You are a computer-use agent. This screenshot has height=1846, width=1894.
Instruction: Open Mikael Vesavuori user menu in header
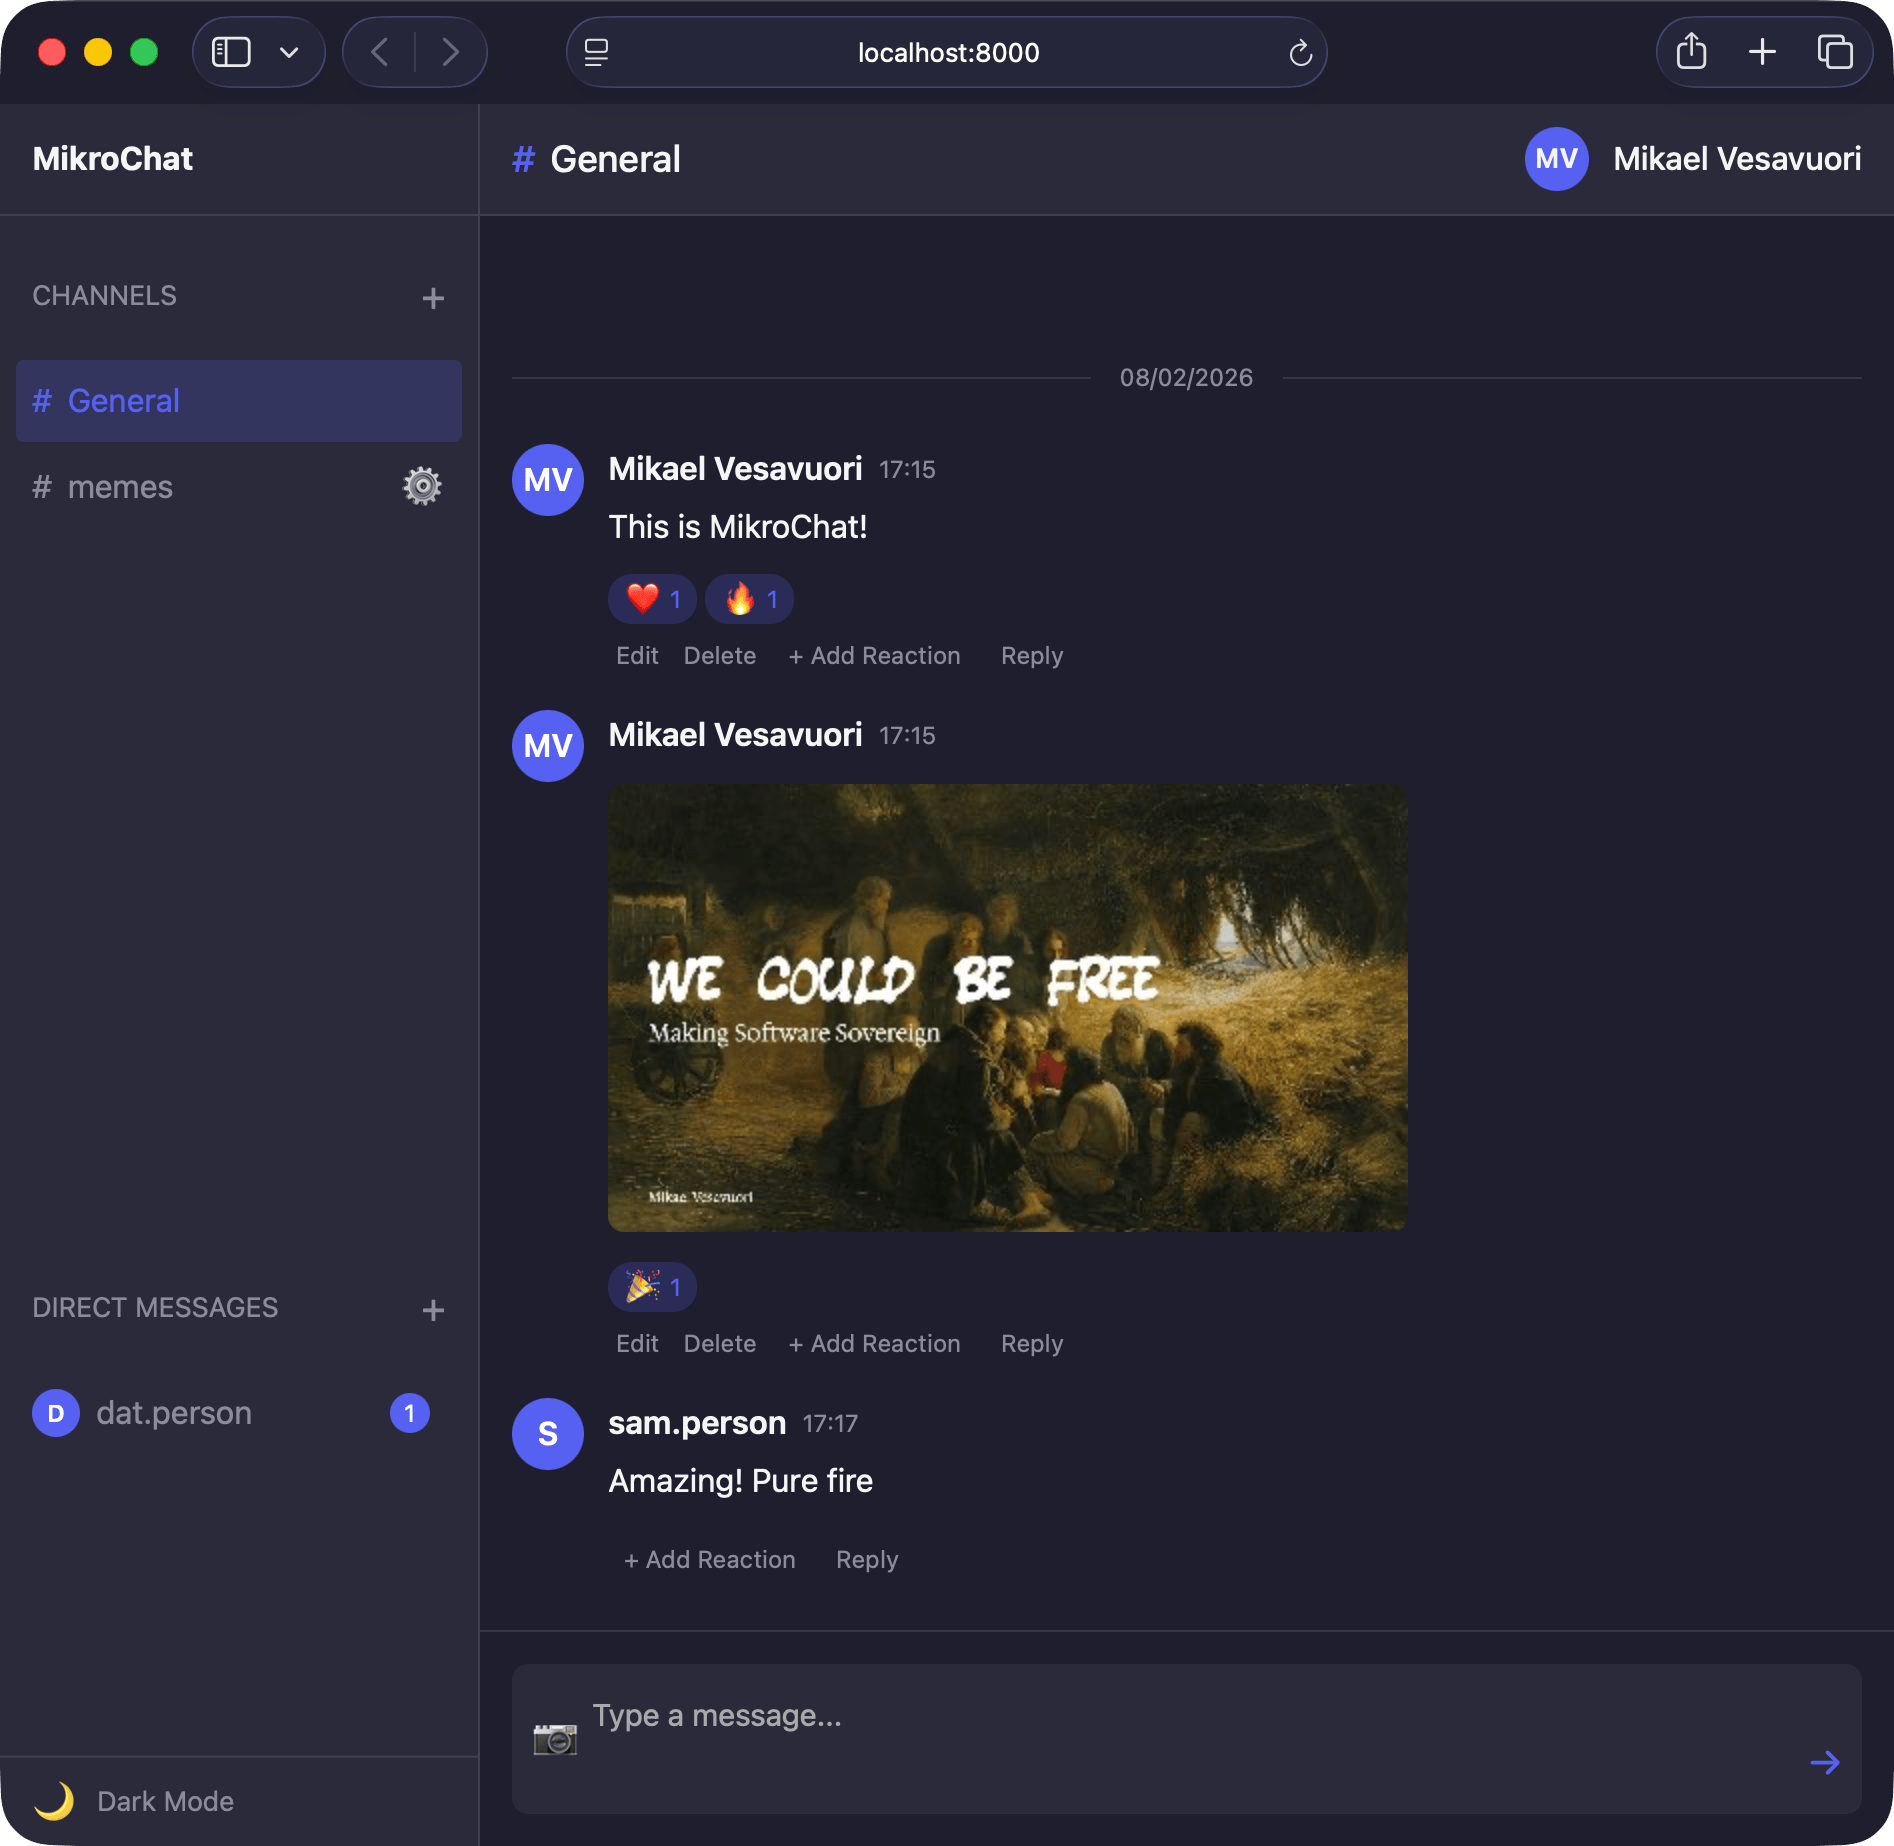point(1692,159)
